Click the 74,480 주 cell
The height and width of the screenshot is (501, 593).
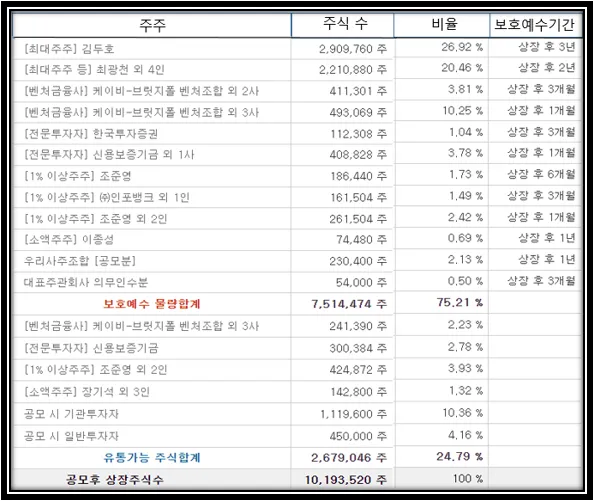pos(362,240)
